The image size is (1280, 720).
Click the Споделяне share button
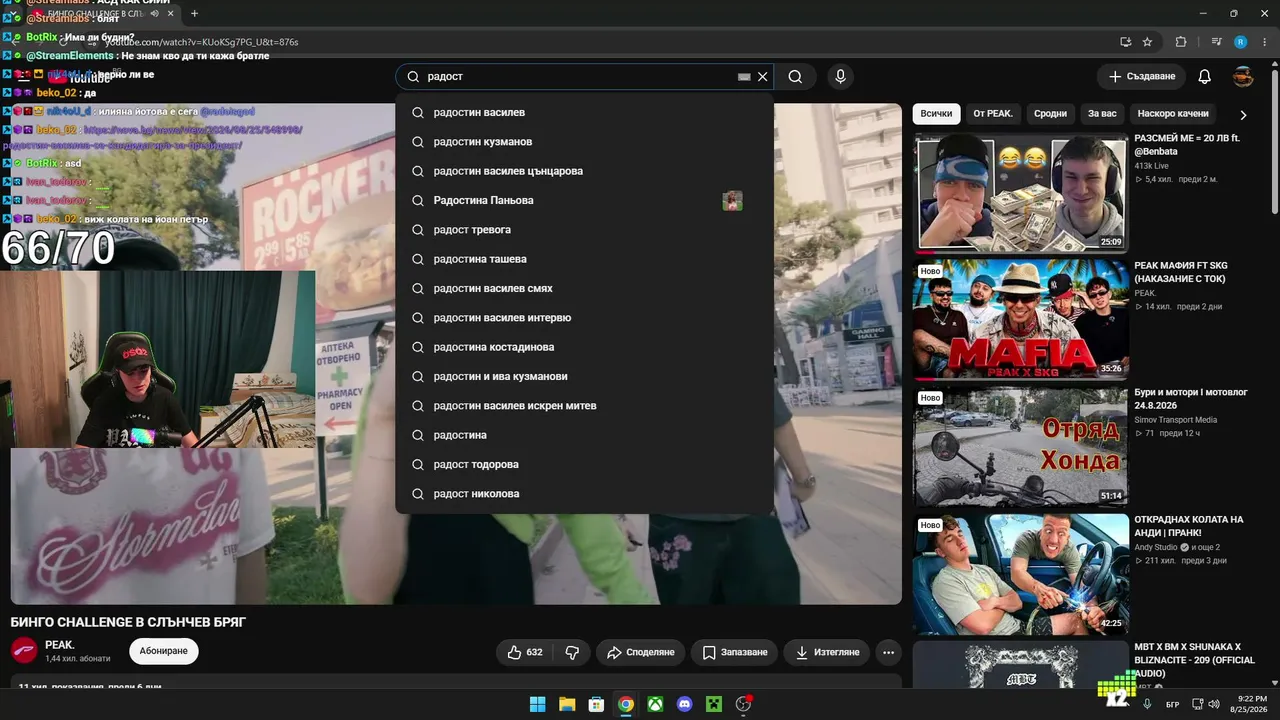[x=641, y=652]
